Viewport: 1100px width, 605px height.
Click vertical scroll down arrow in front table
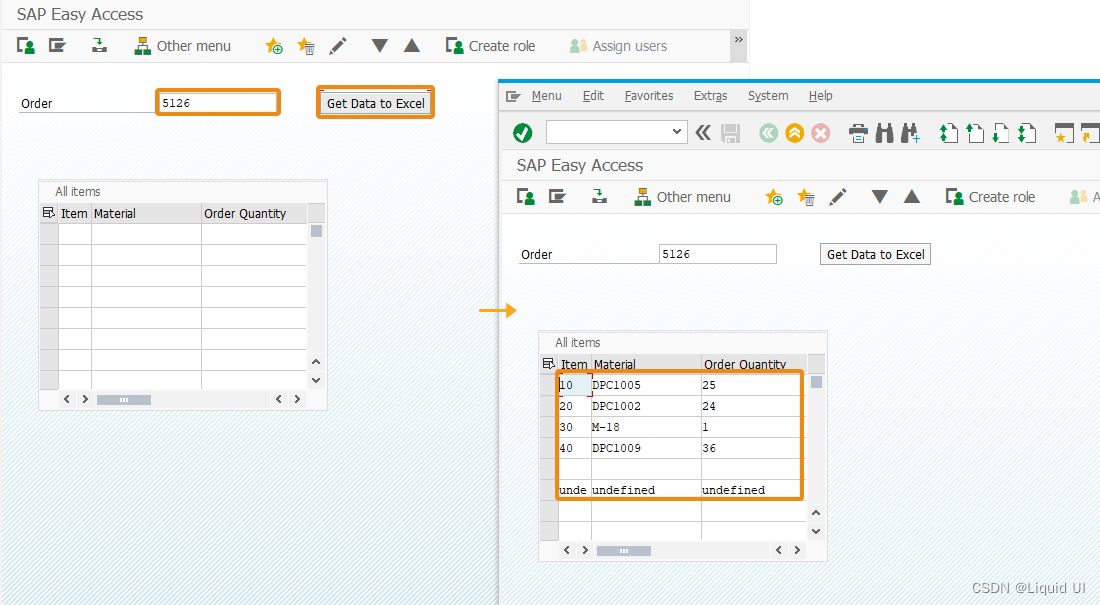pos(816,531)
